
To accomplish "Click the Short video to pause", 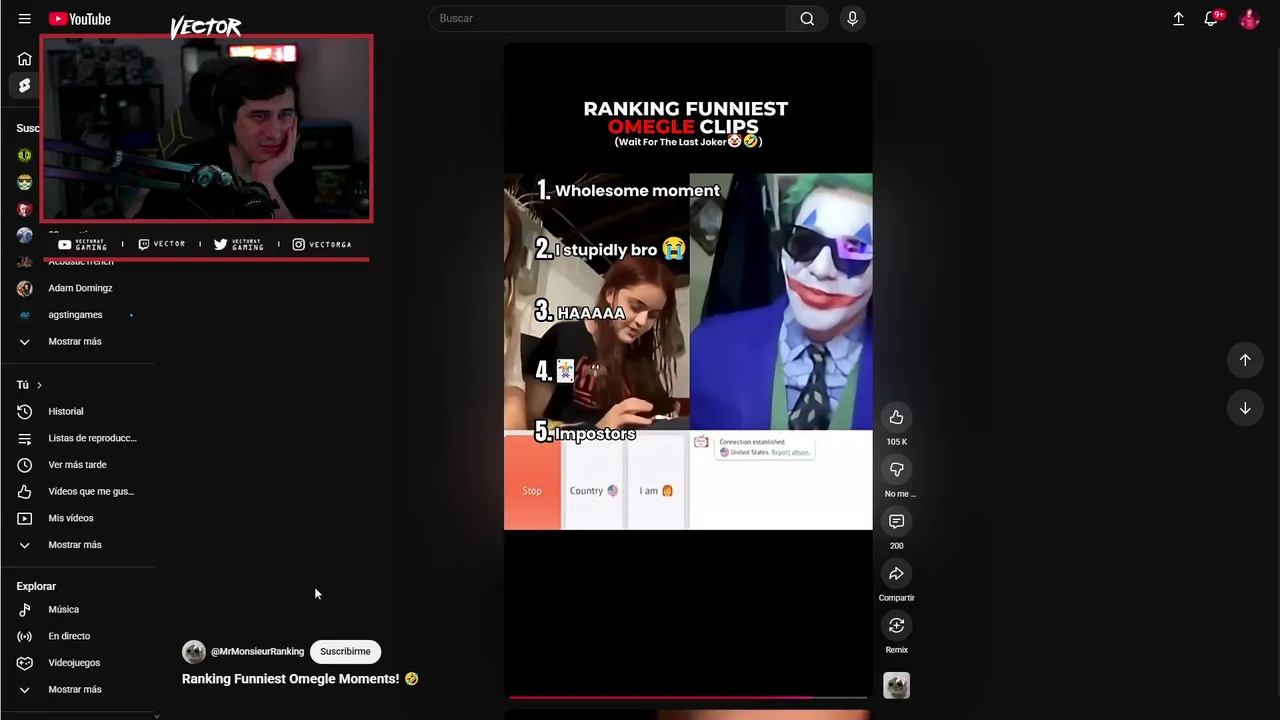I will 688,370.
